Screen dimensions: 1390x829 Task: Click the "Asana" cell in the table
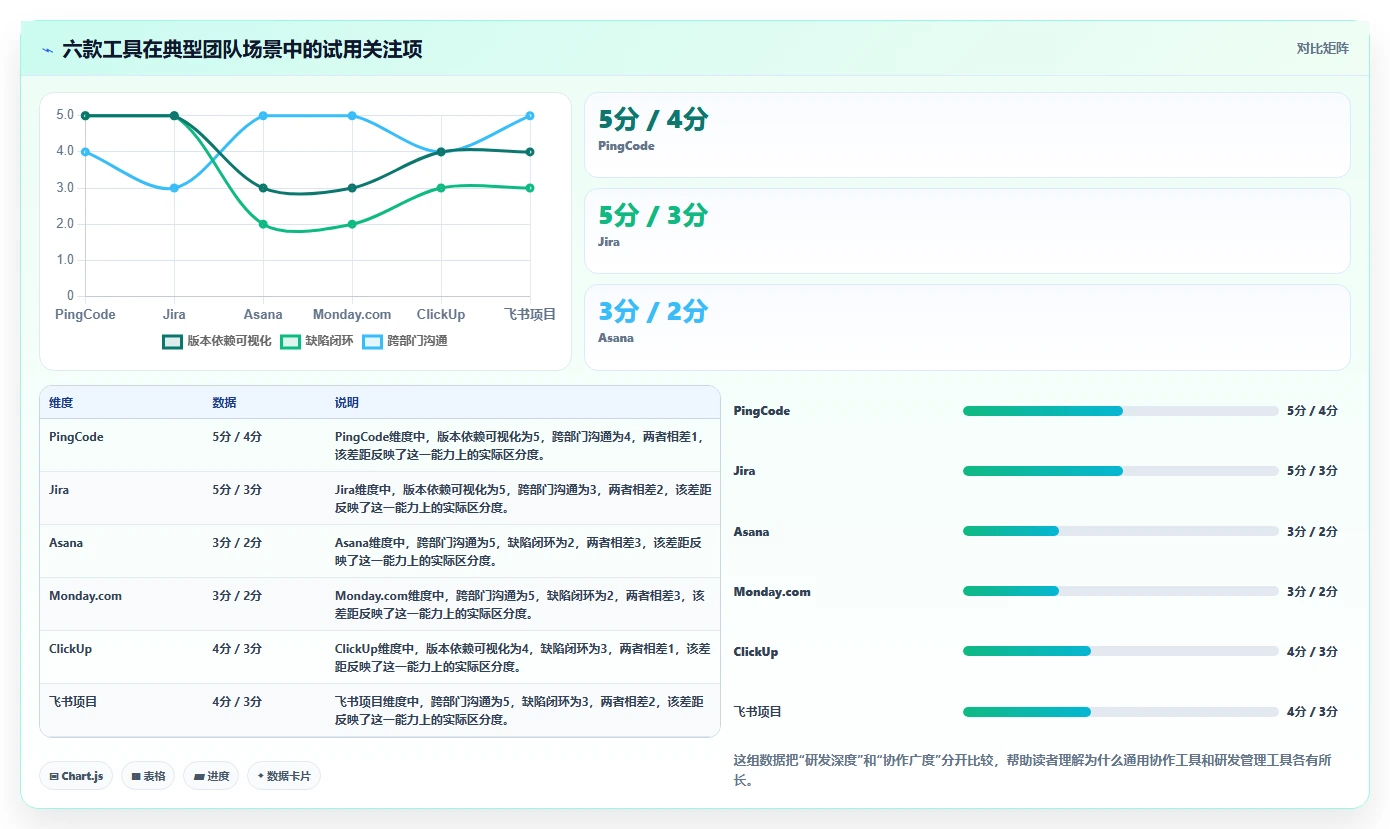coord(66,543)
